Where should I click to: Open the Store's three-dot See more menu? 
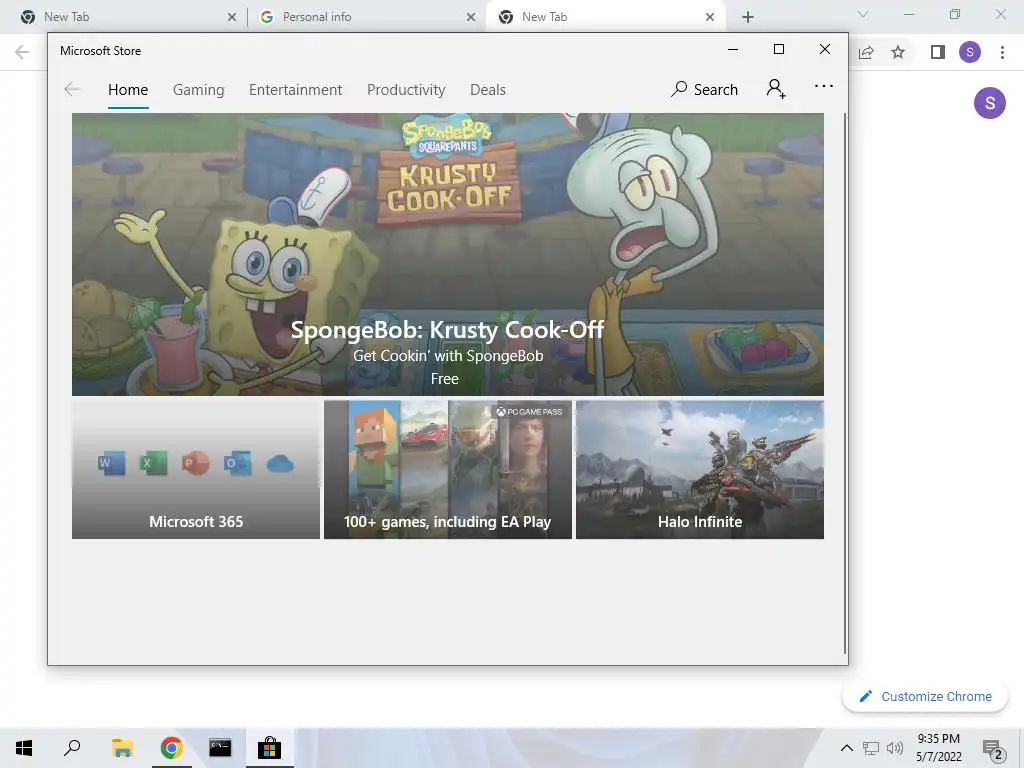pyautogui.click(x=824, y=86)
